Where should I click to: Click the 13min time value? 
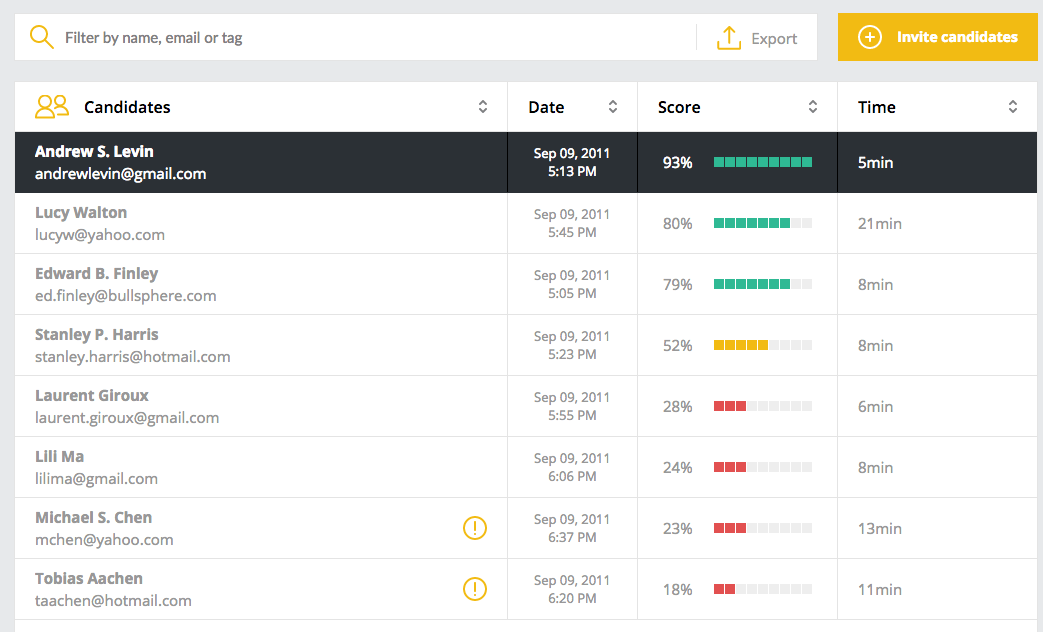tap(879, 529)
